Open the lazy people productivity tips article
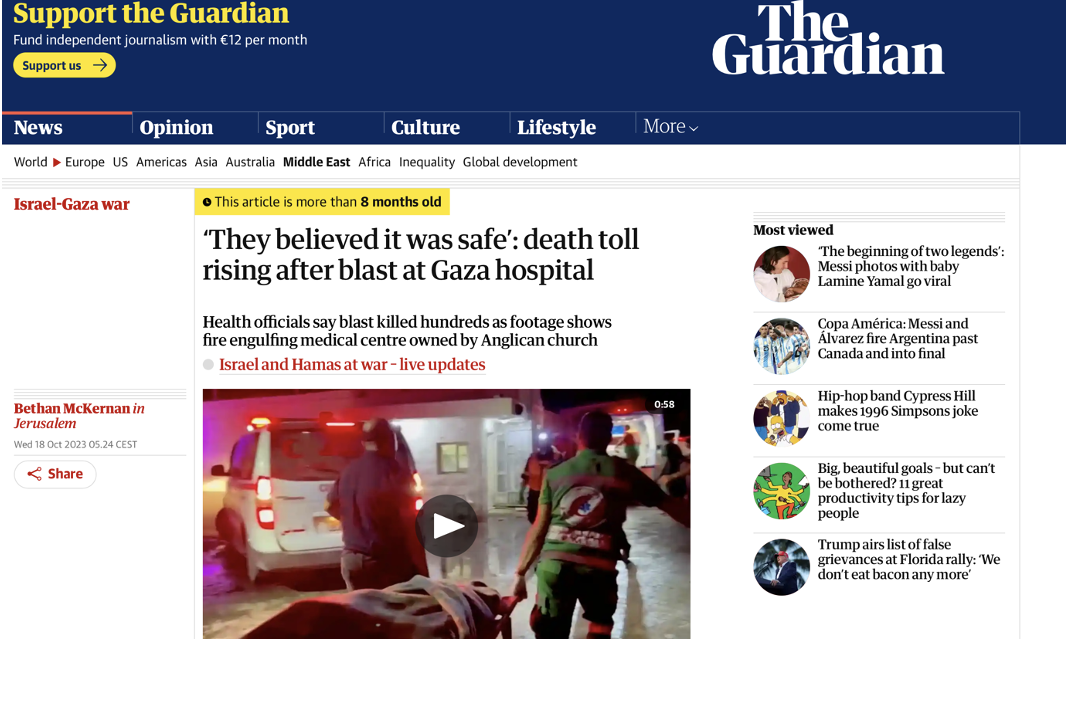The height and width of the screenshot is (714, 1066). [x=906, y=490]
